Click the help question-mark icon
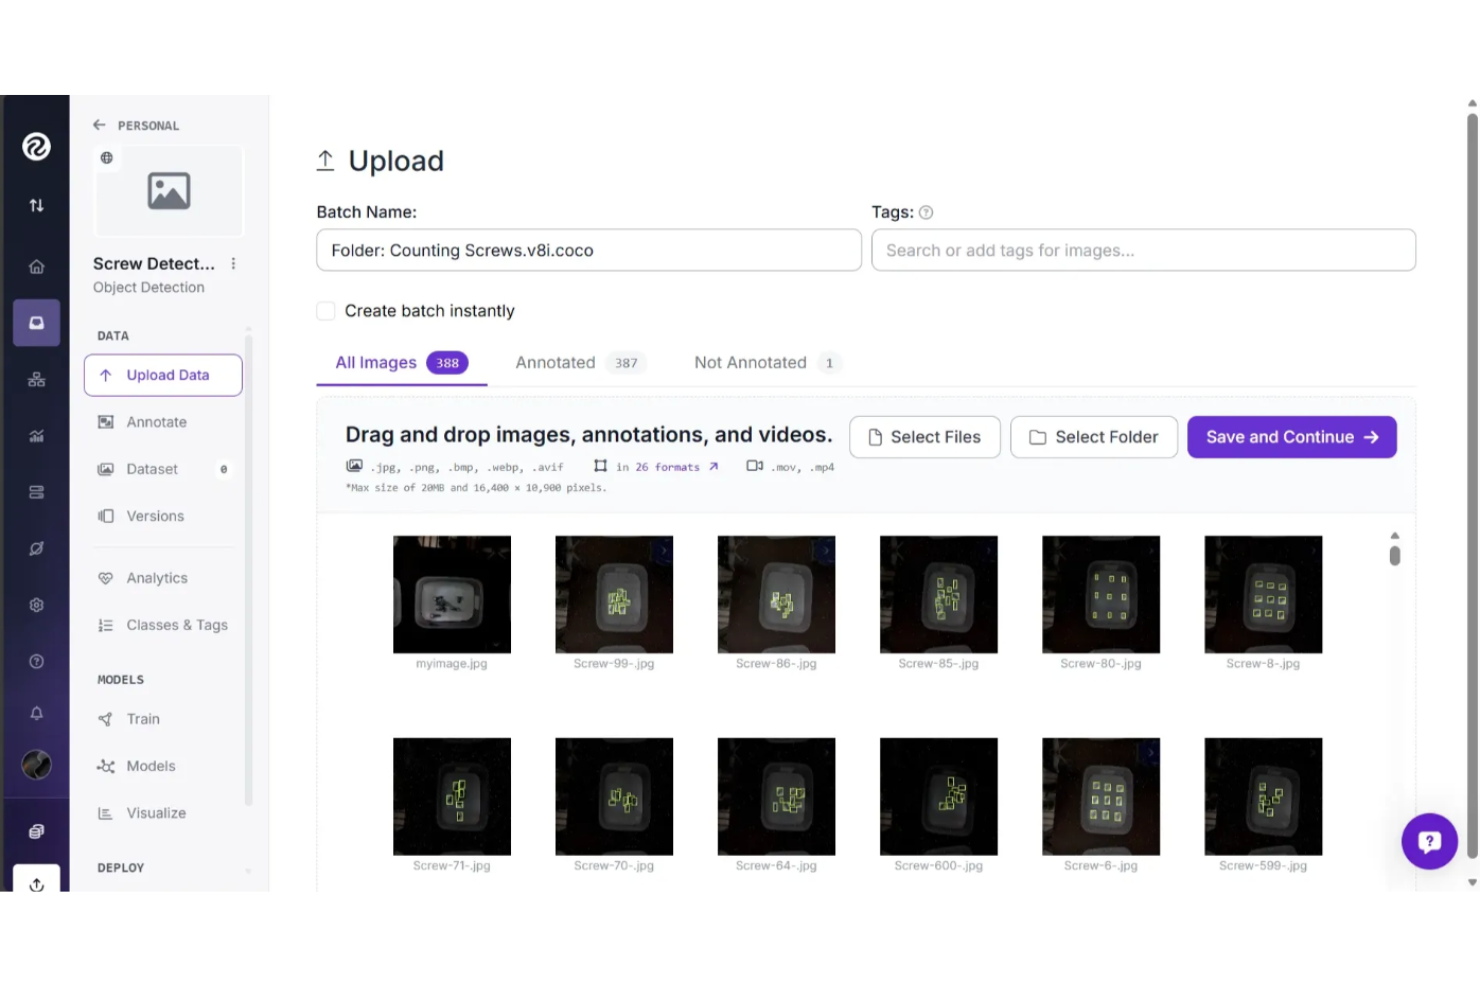Viewport: 1480px width, 987px height. (x=37, y=661)
